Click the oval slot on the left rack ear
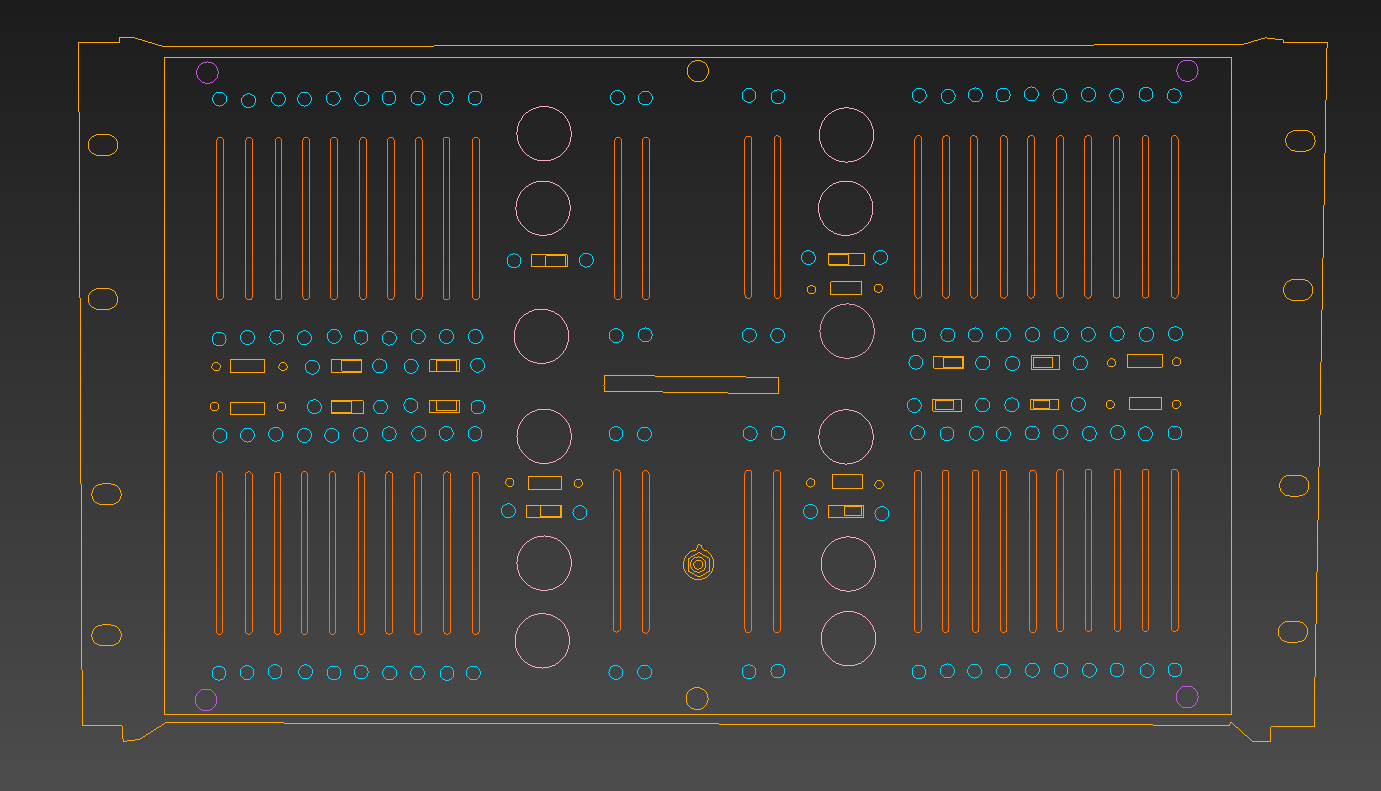The width and height of the screenshot is (1381, 791). (104, 143)
